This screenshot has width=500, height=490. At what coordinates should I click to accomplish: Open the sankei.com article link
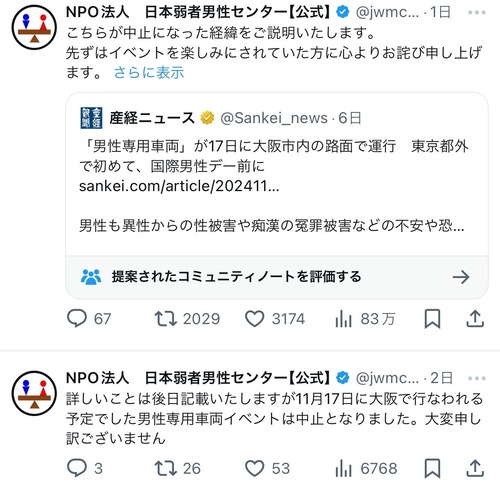click(x=179, y=186)
